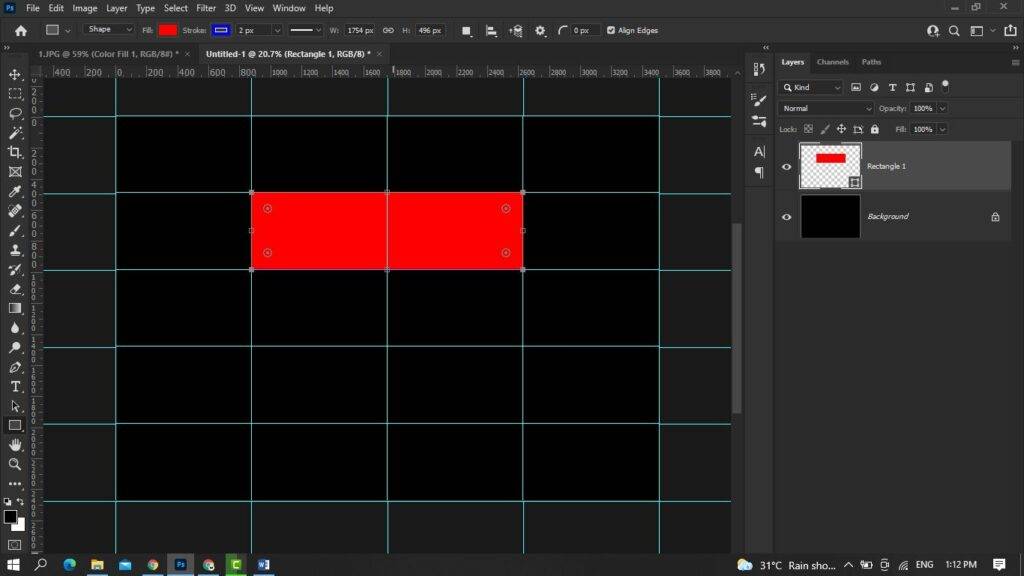Image resolution: width=1024 pixels, height=576 pixels.
Task: Select the History Brush tool
Action: click(x=15, y=270)
